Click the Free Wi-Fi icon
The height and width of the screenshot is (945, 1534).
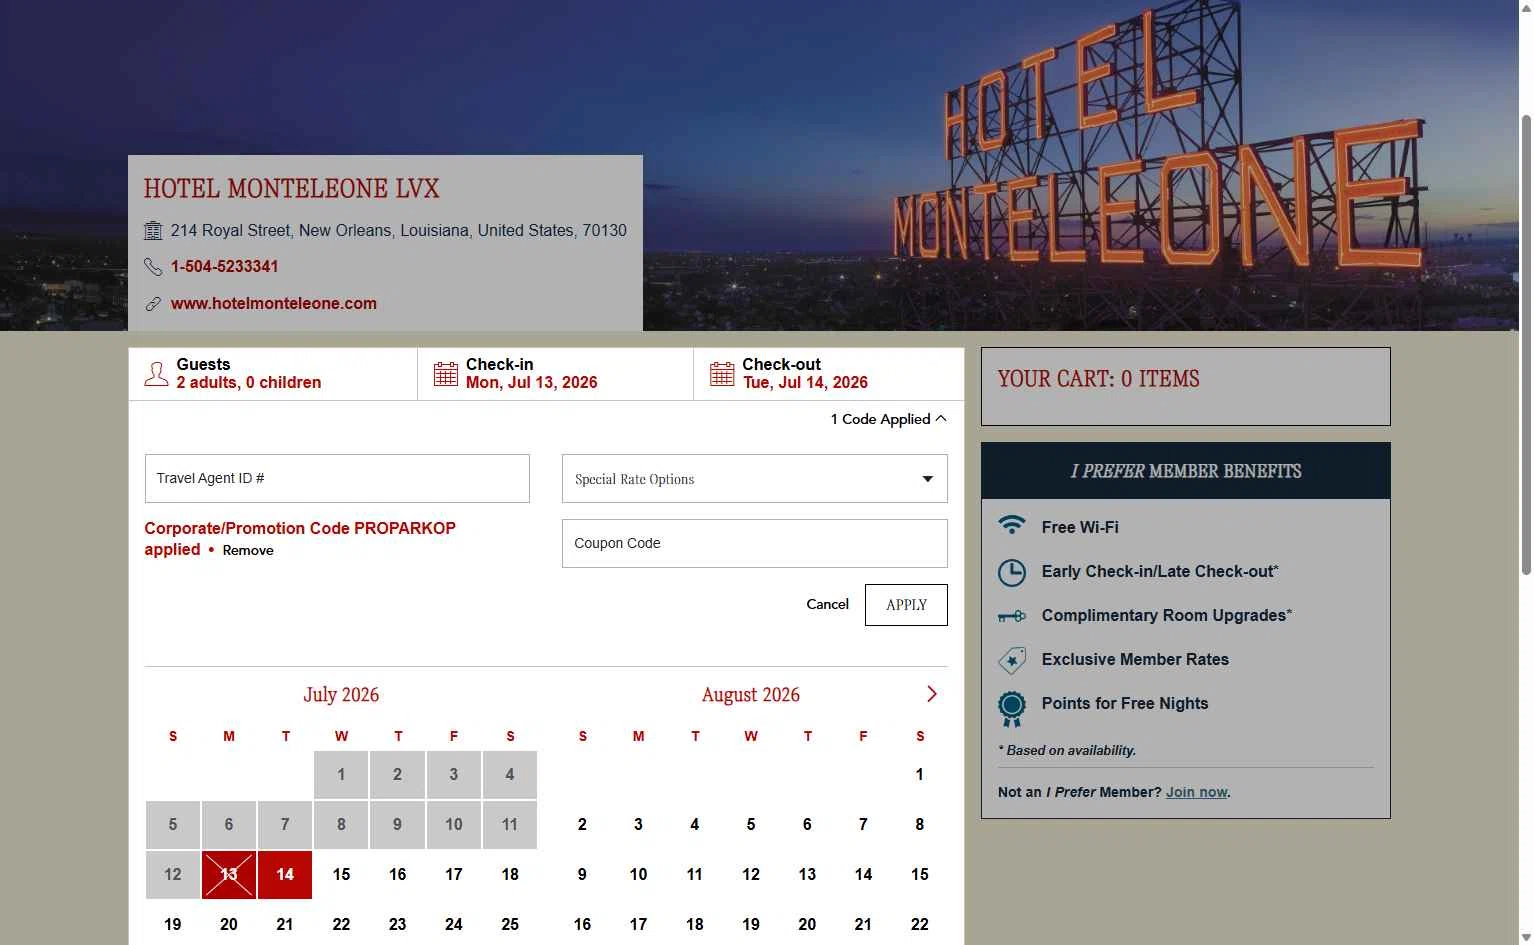[x=1012, y=526]
